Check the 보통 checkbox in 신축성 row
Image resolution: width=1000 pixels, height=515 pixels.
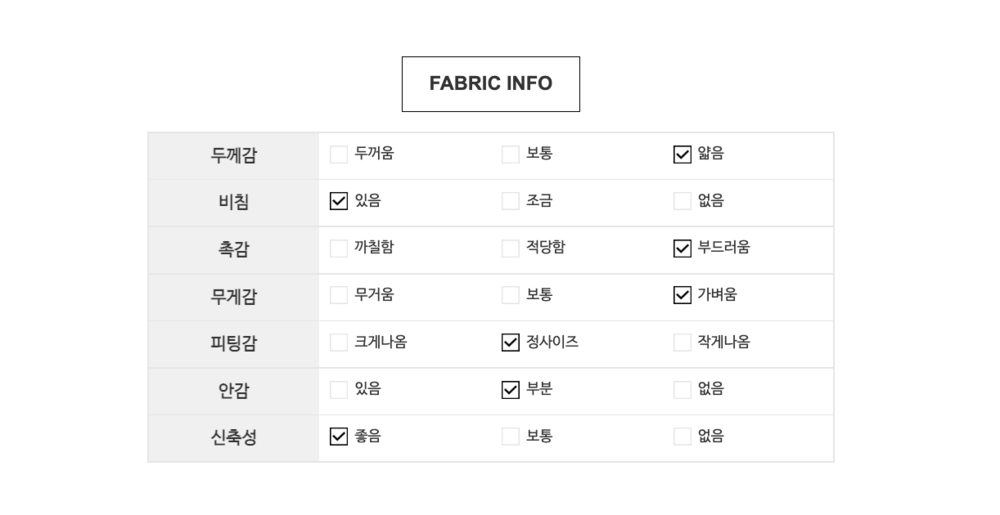point(510,436)
